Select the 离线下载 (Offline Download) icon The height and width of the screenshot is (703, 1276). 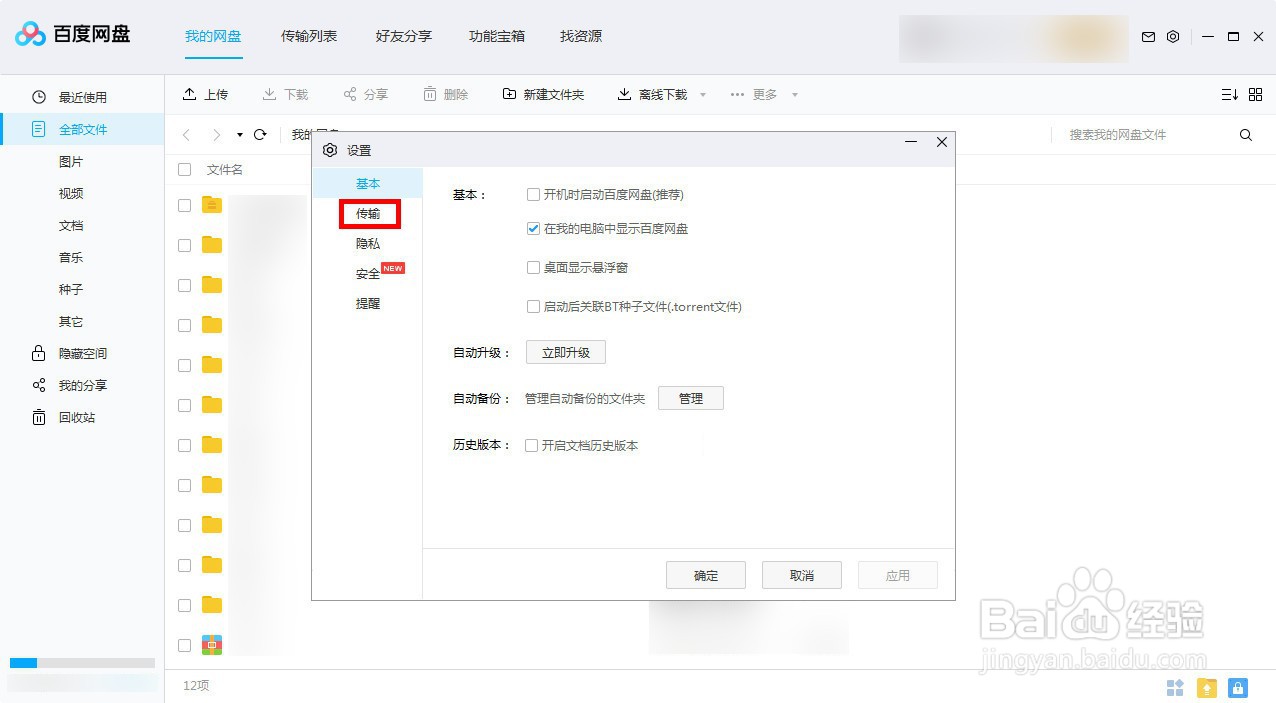coord(624,93)
